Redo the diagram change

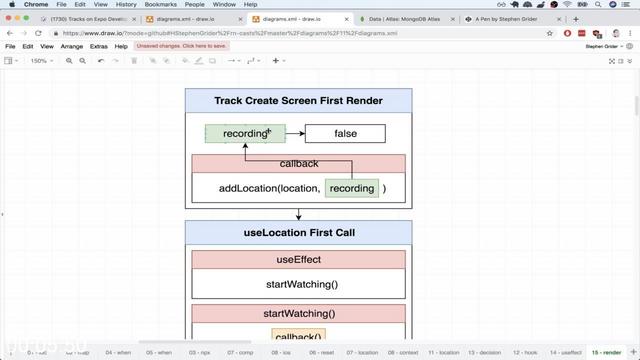pos(116,61)
